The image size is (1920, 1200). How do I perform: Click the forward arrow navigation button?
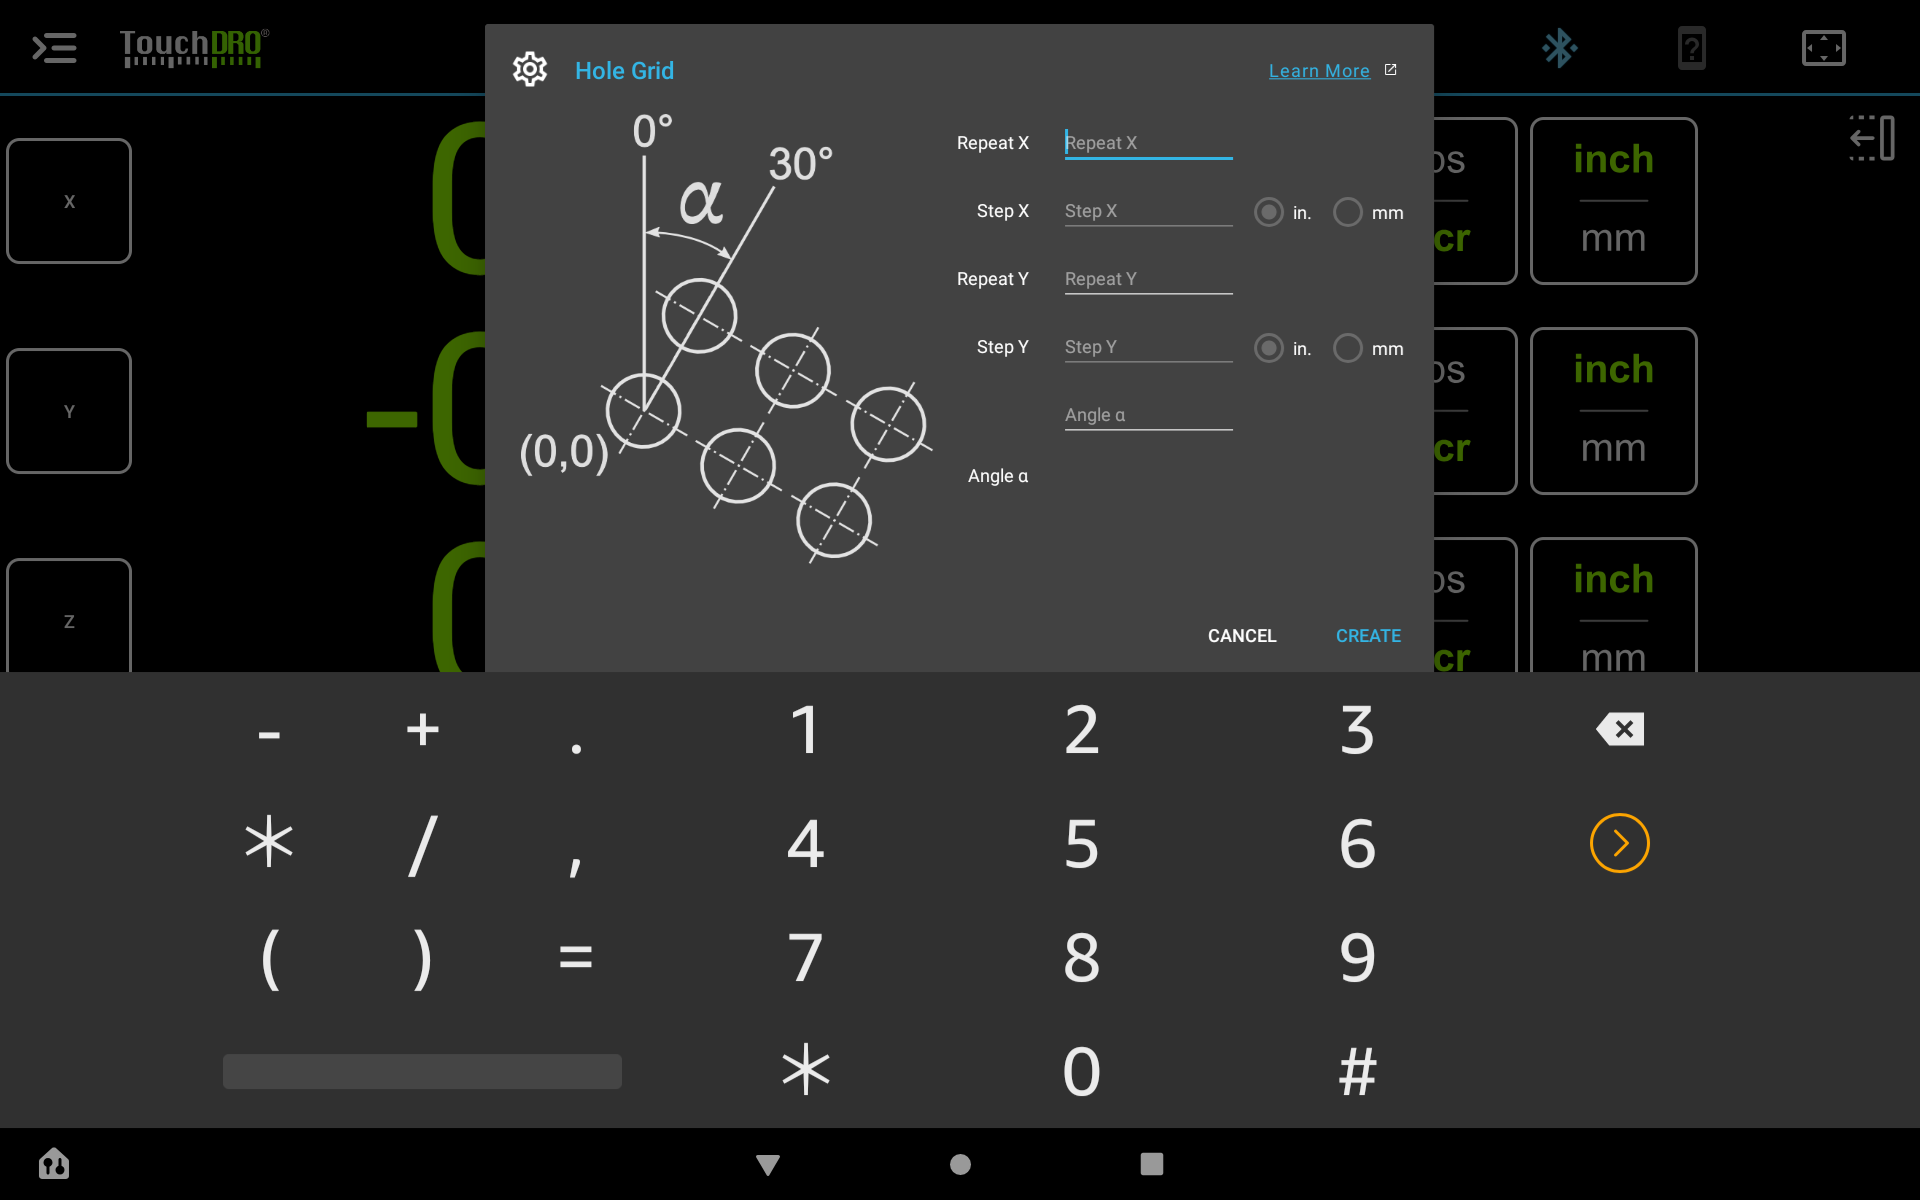(1619, 843)
